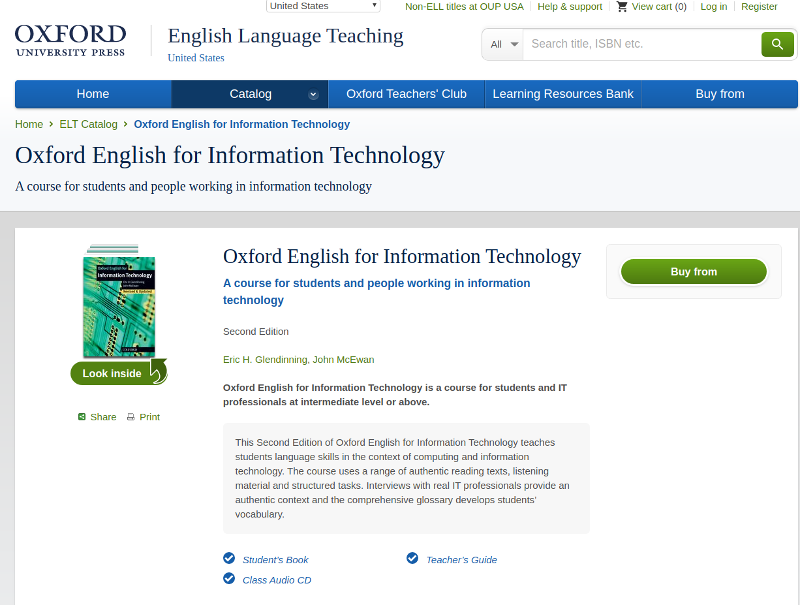The width and height of the screenshot is (800, 605).
Task: Click the Print icon below the book cover
Action: click(131, 417)
